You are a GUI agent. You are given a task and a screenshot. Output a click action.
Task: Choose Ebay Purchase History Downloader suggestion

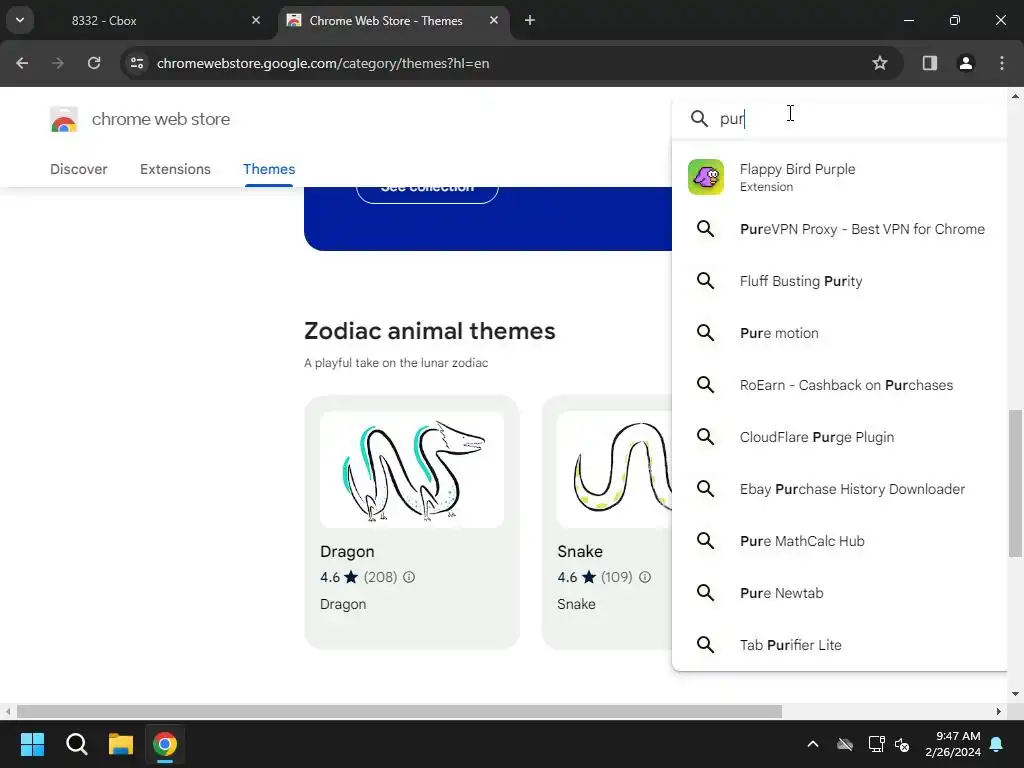point(840,488)
